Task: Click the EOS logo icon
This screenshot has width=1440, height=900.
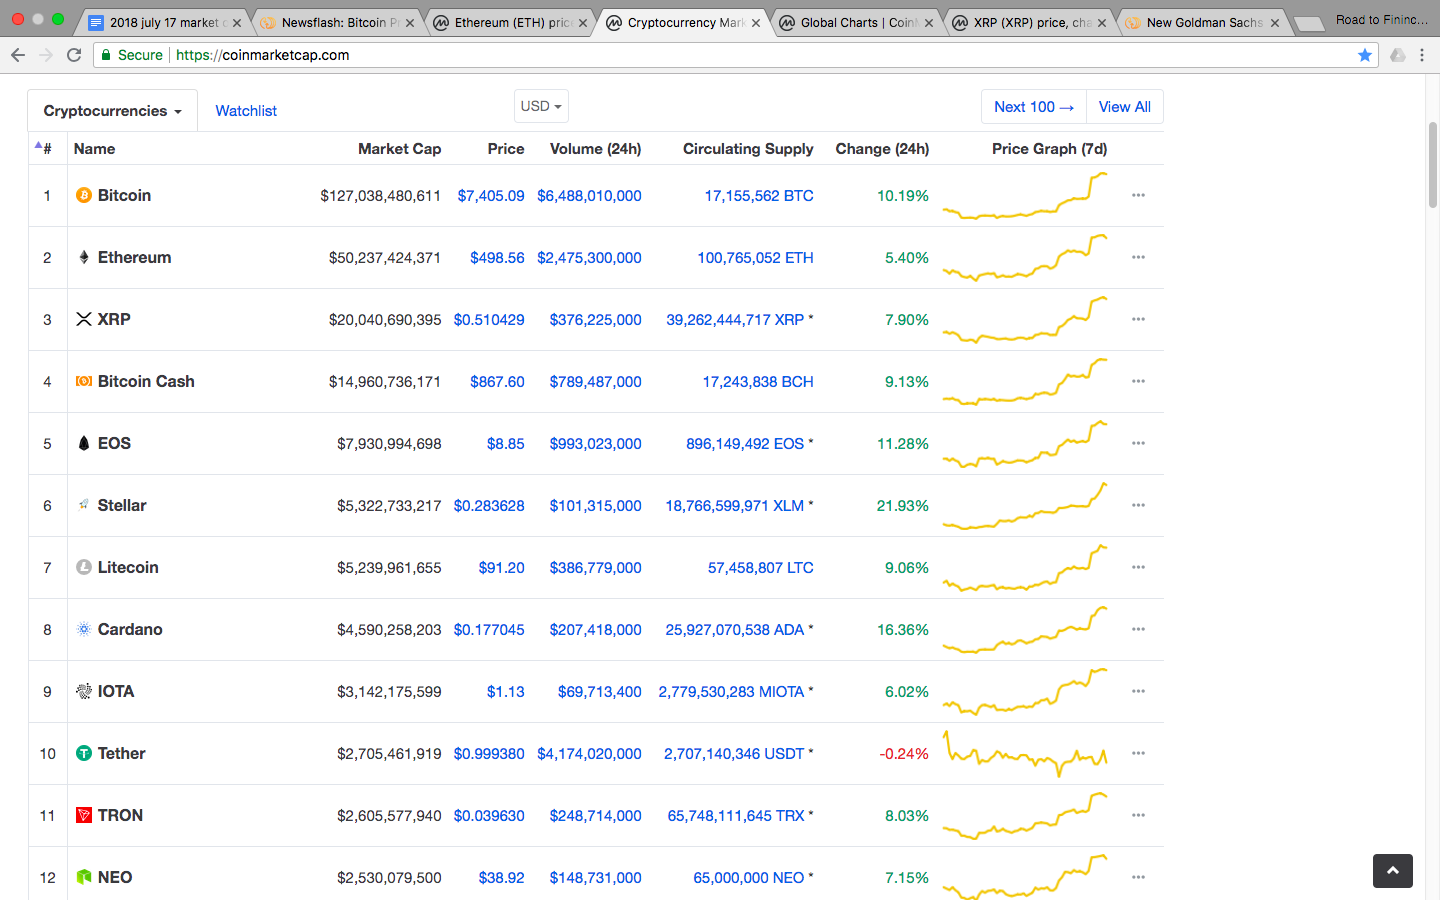Action: tap(84, 443)
